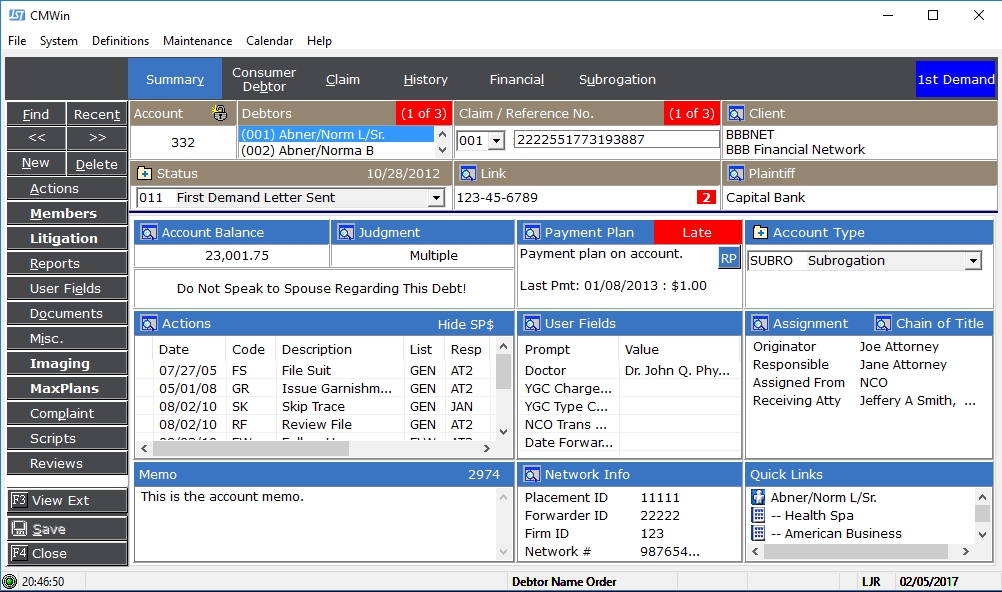
Task: Click the Account Type plus icon
Action: tap(759, 233)
